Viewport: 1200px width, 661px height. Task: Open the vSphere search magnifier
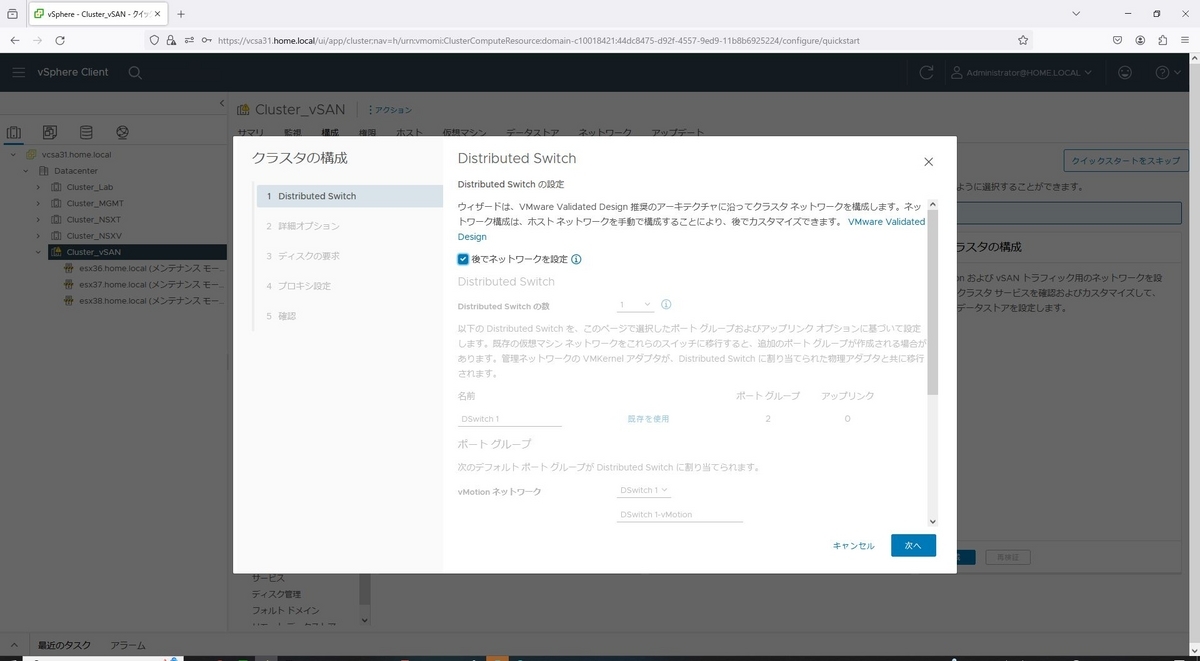tap(135, 72)
